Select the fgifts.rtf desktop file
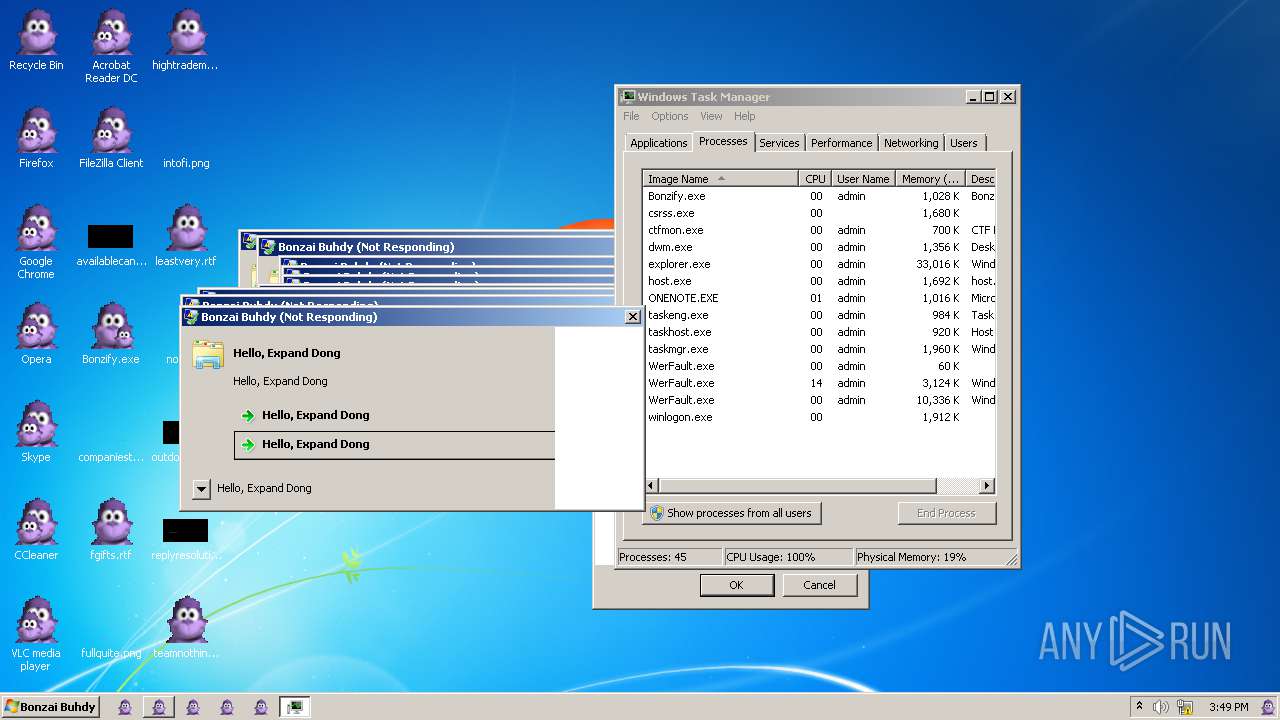Image resolution: width=1280 pixels, height=720 pixels. coord(111,530)
